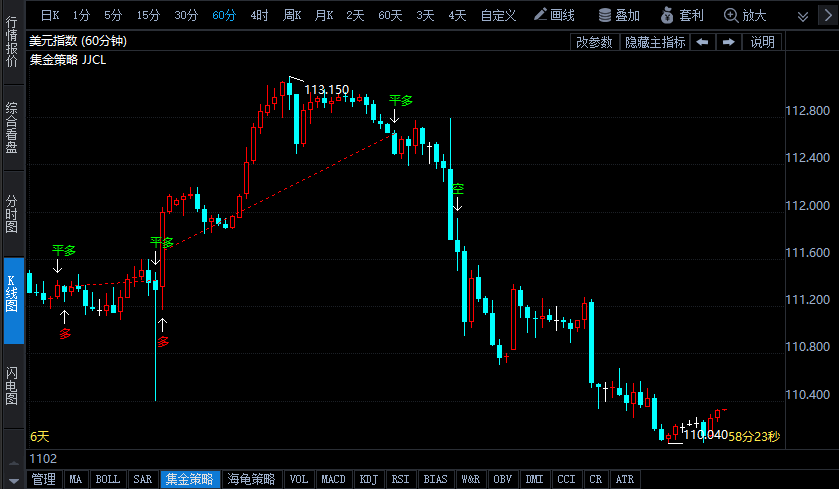Select K线图 sidebar view
839x489 pixels.
click(13, 301)
